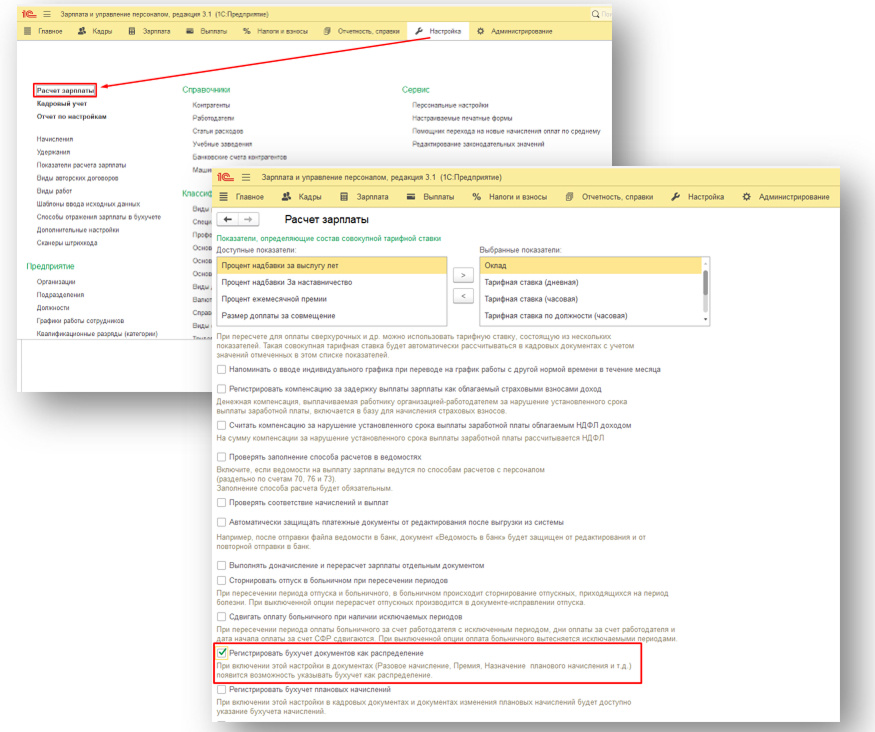The height and width of the screenshot is (732, 875).
Task: Click the 1C logo in back window
Action: 29,14
